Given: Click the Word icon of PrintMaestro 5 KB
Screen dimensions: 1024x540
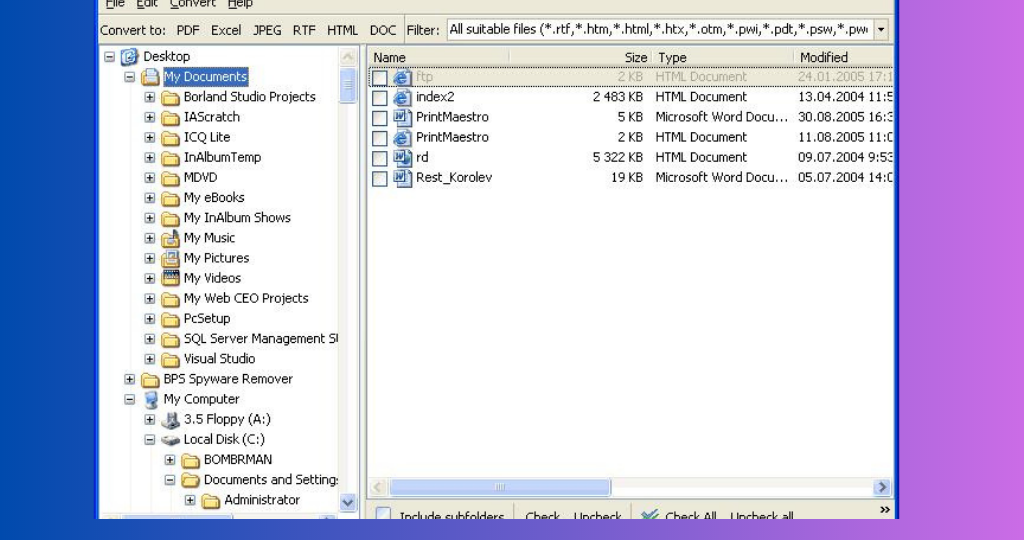Looking at the screenshot, I should coord(402,118).
